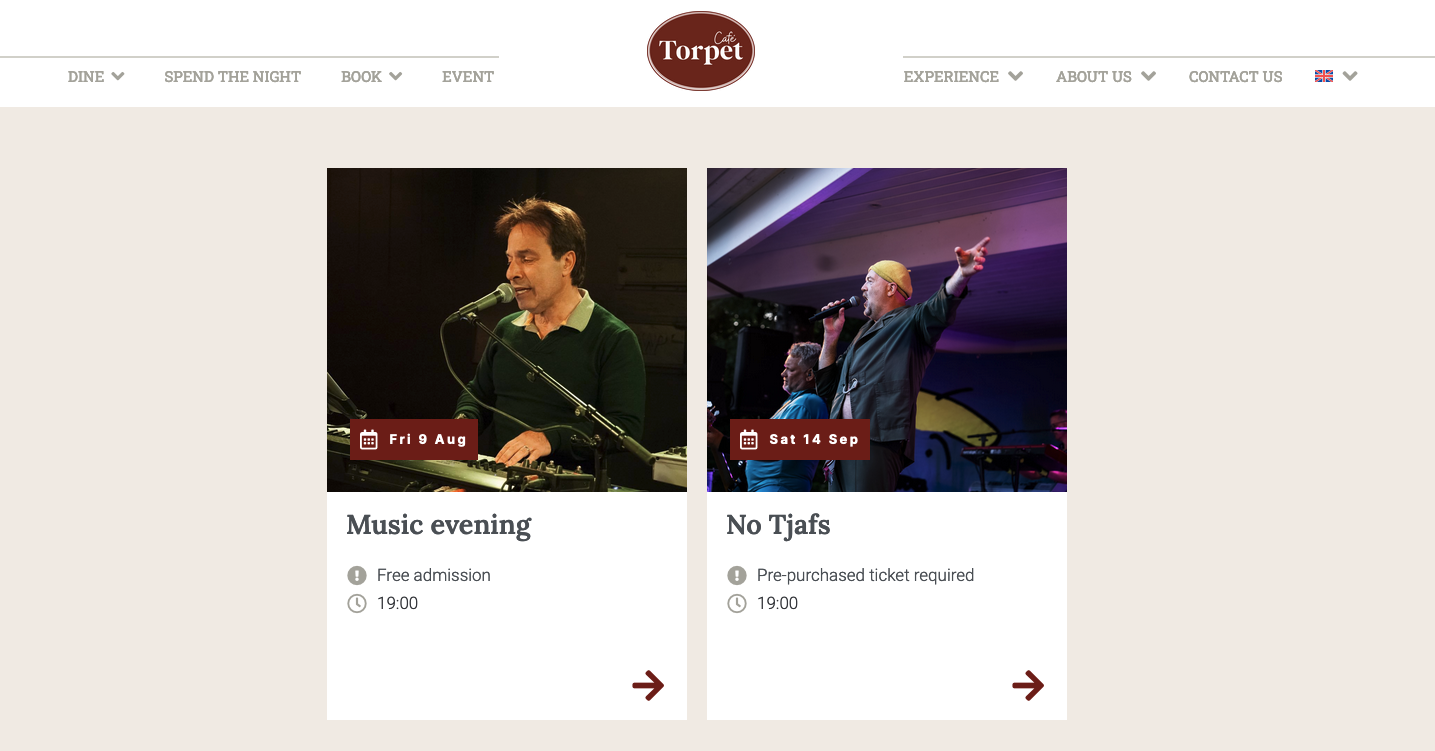This screenshot has height=751, width=1435.
Task: Expand the Book dropdown menu
Action: [371, 76]
